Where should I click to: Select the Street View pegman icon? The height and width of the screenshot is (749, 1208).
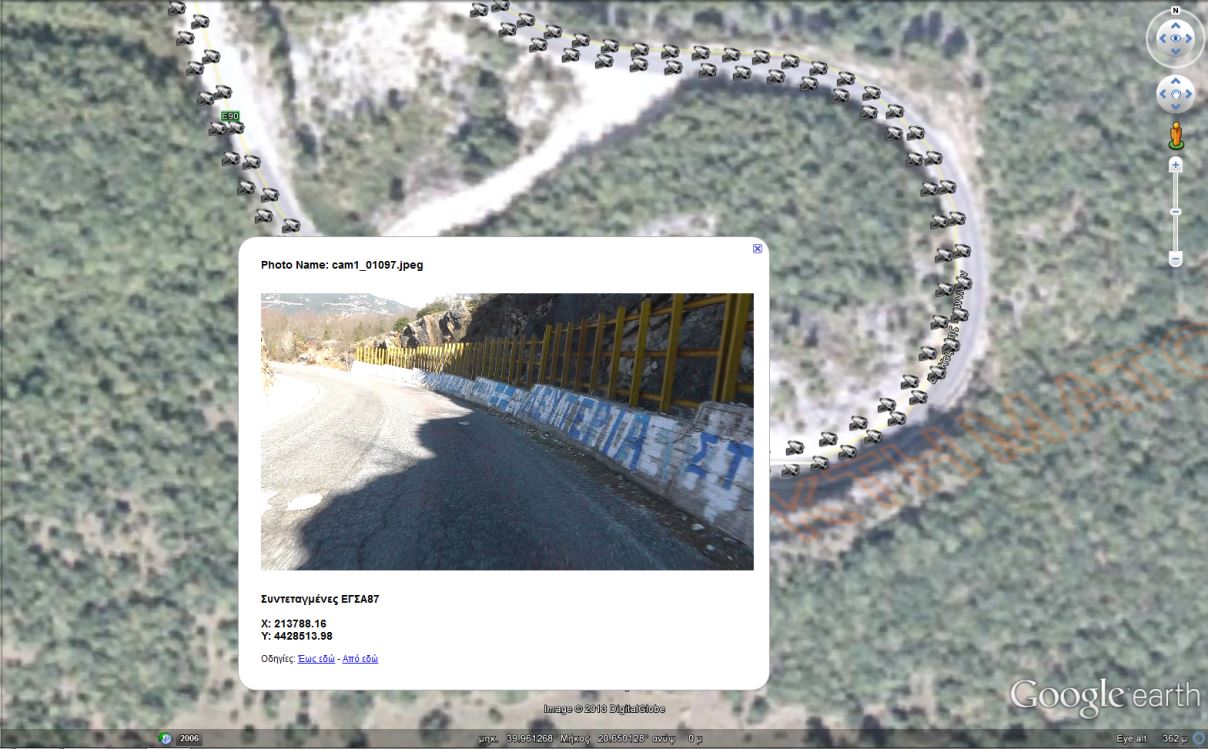tap(1176, 135)
